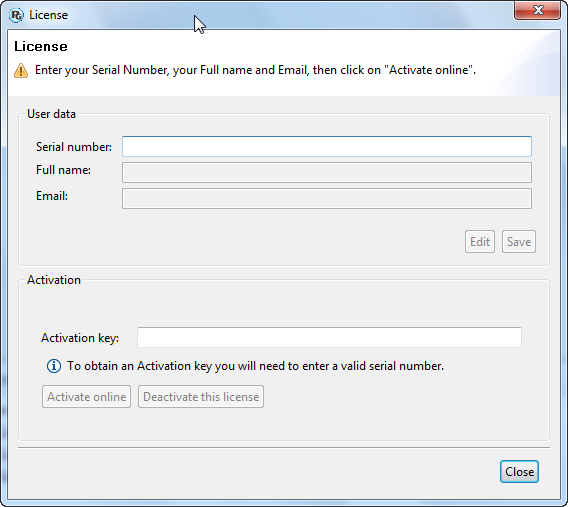Click the Activation key label
568x507 pixels.
pos(80,338)
